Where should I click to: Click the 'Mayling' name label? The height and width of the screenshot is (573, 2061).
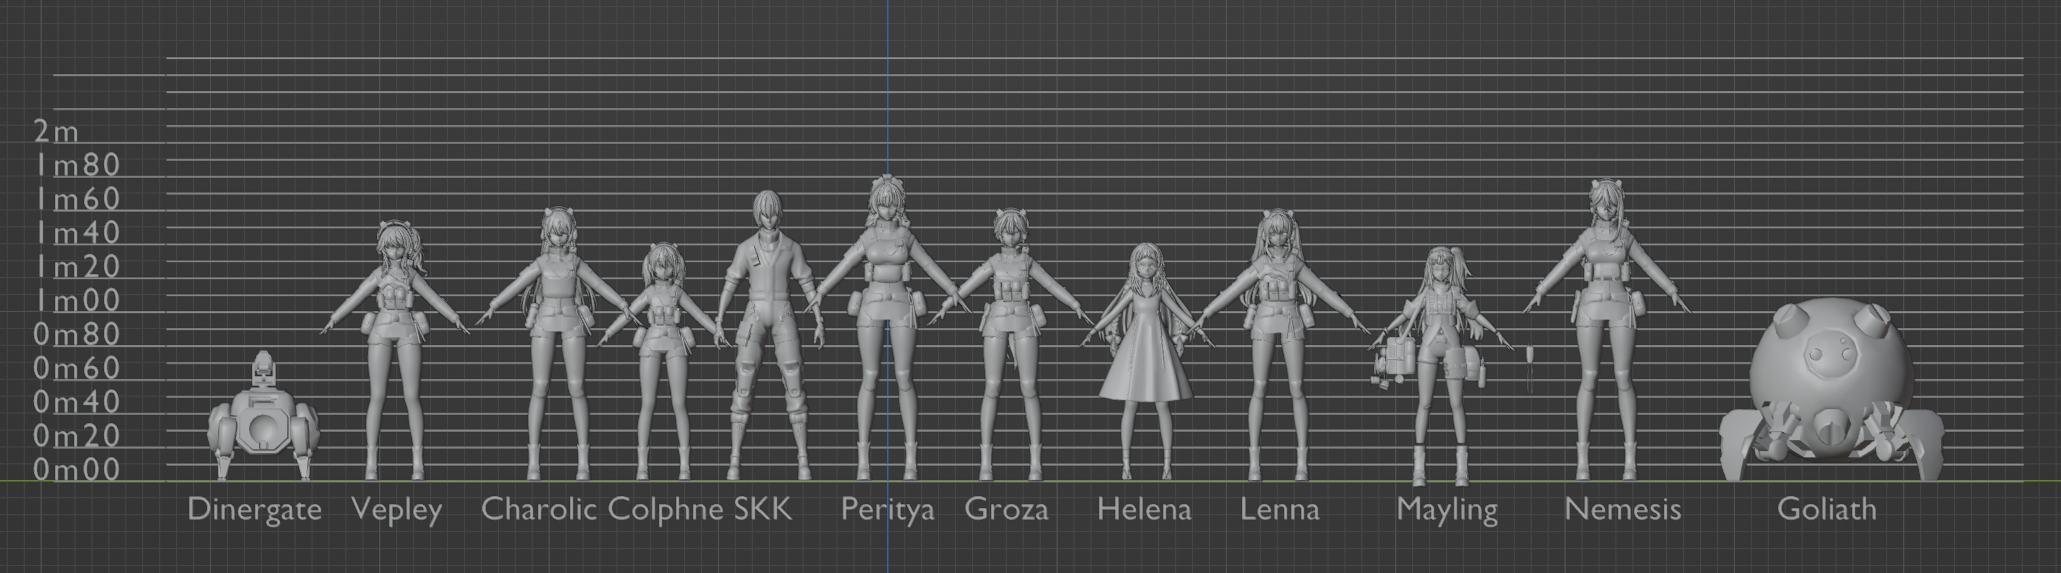point(1448,511)
